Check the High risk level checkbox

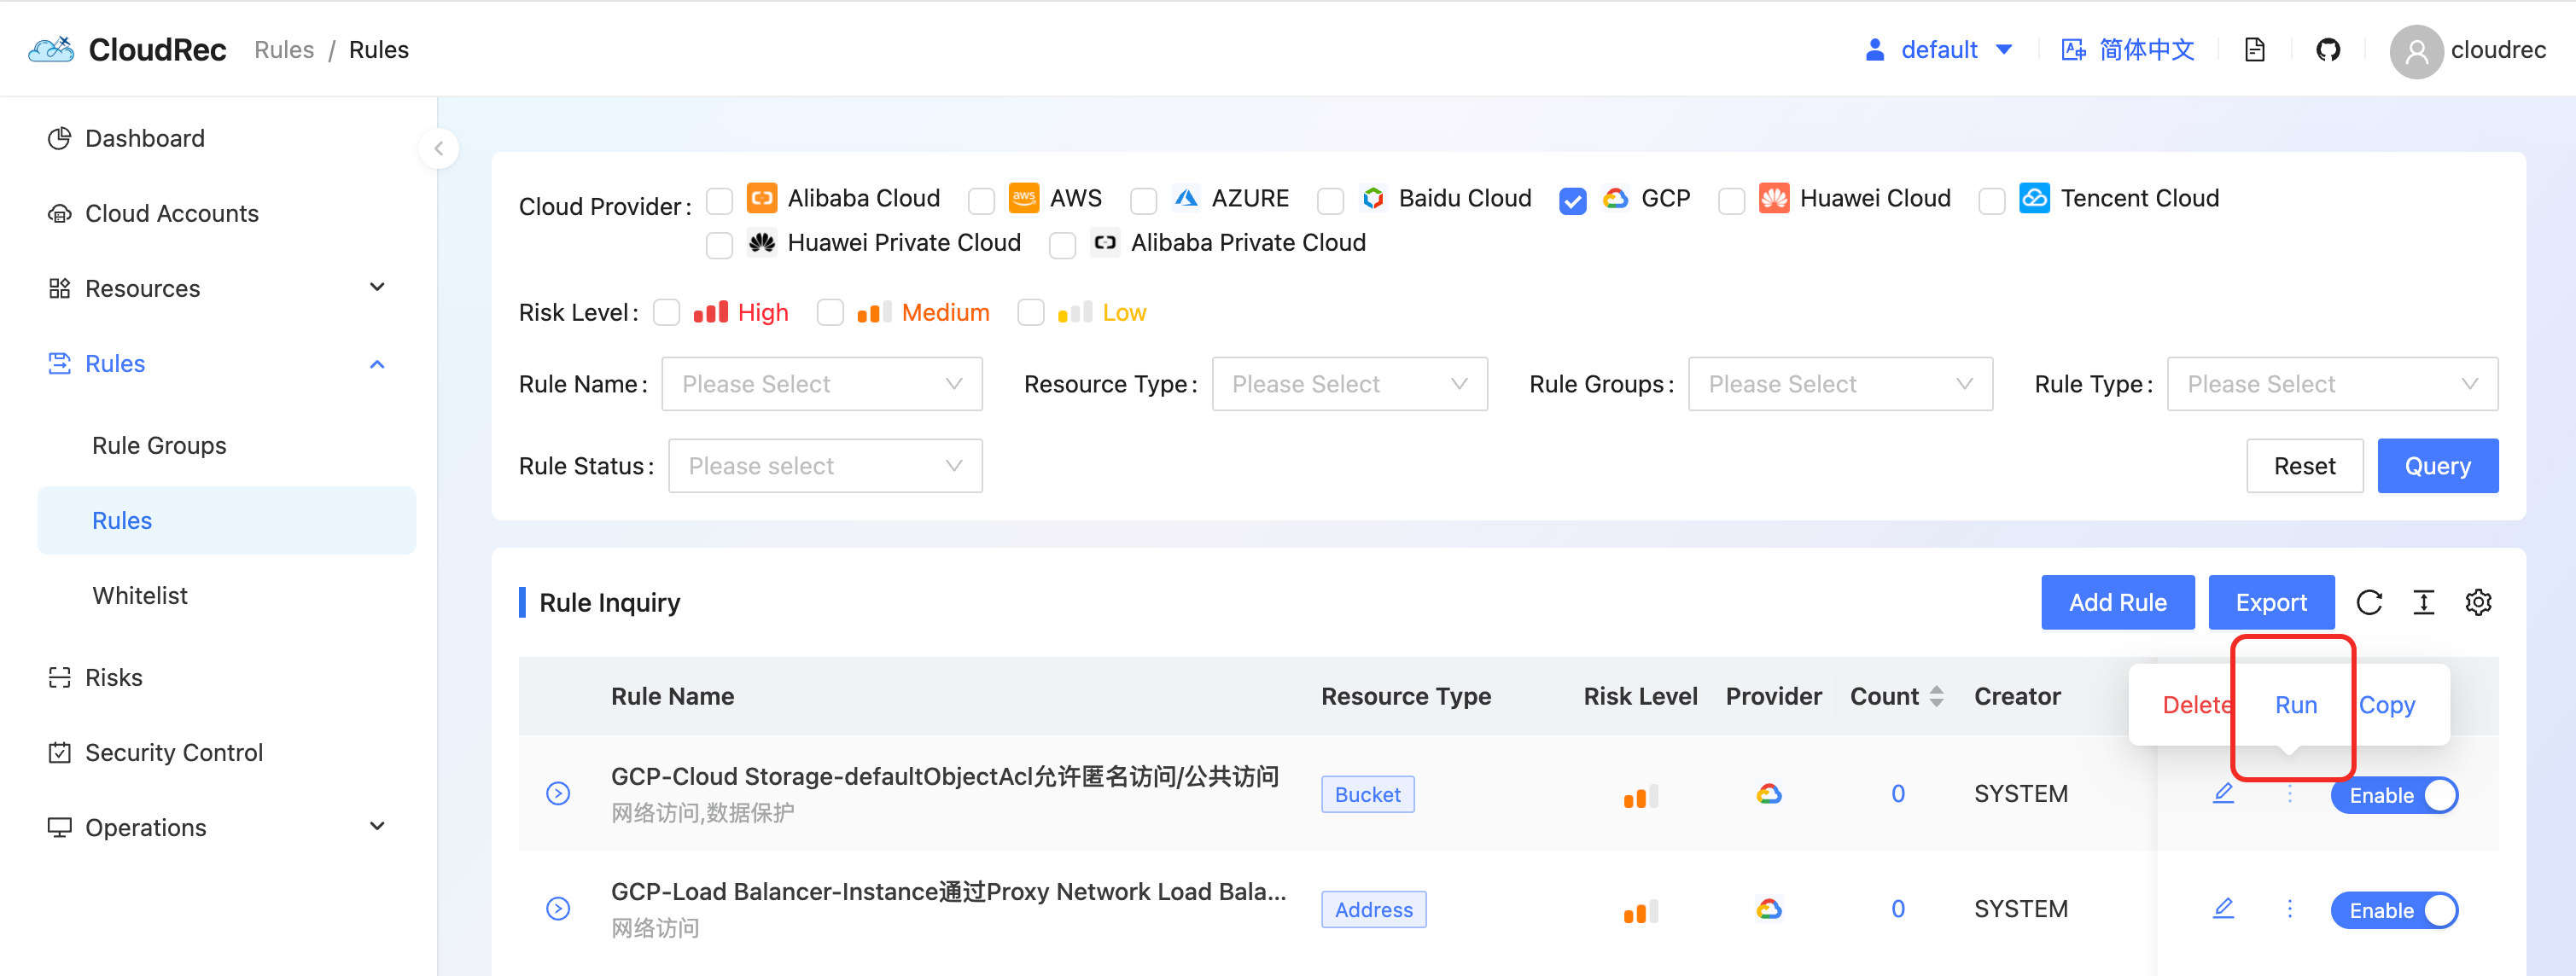(666, 313)
